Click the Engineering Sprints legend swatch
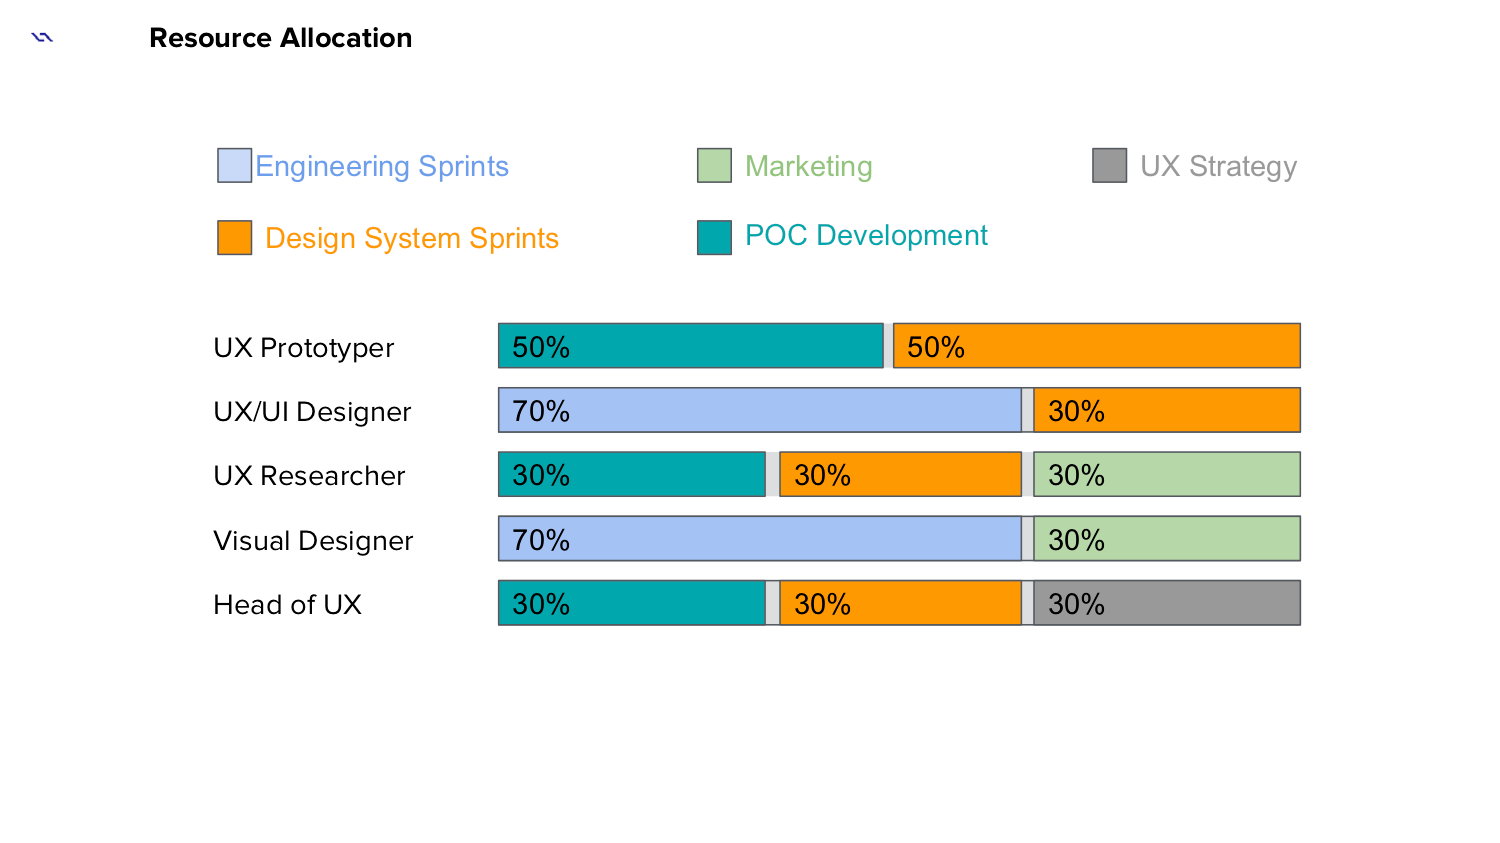The width and height of the screenshot is (1500, 843). [x=234, y=166]
